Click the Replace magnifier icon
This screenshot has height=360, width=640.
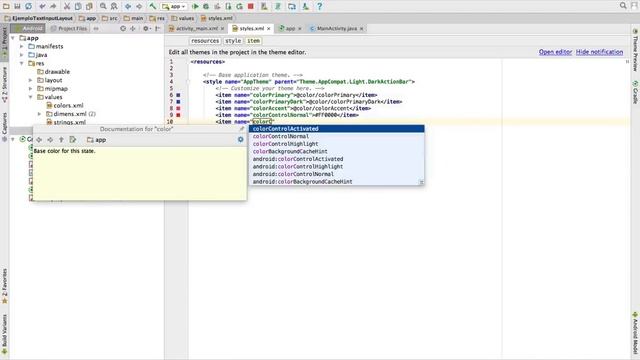114,6
